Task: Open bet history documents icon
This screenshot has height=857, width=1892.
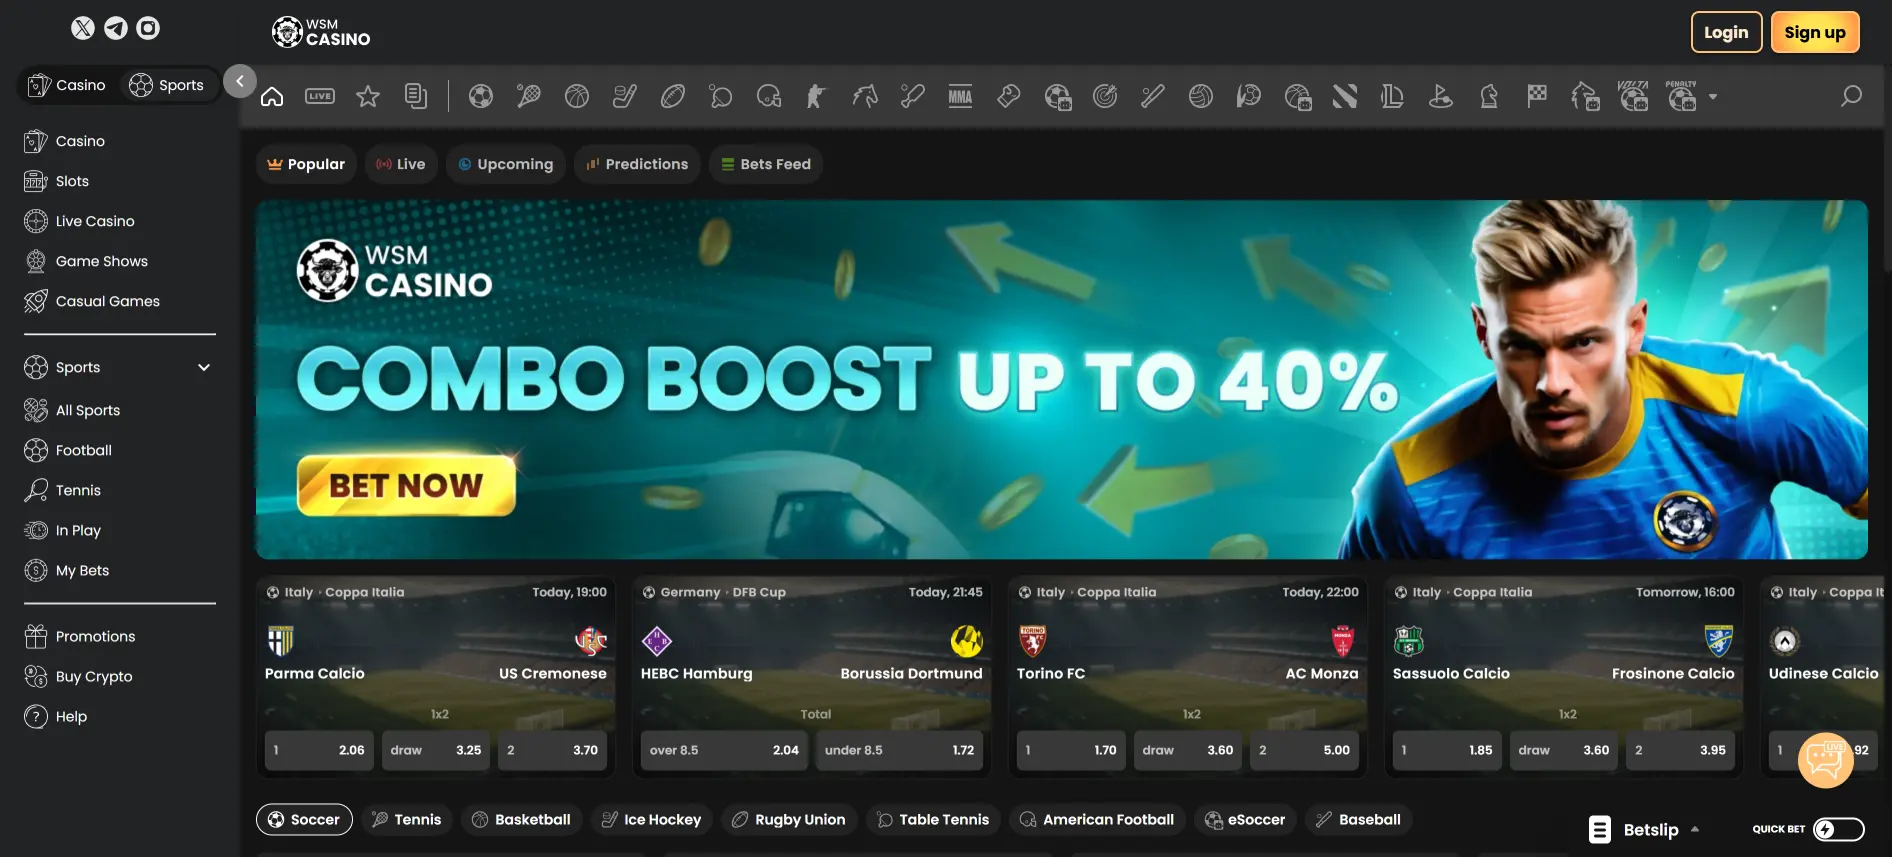Action: [x=416, y=96]
